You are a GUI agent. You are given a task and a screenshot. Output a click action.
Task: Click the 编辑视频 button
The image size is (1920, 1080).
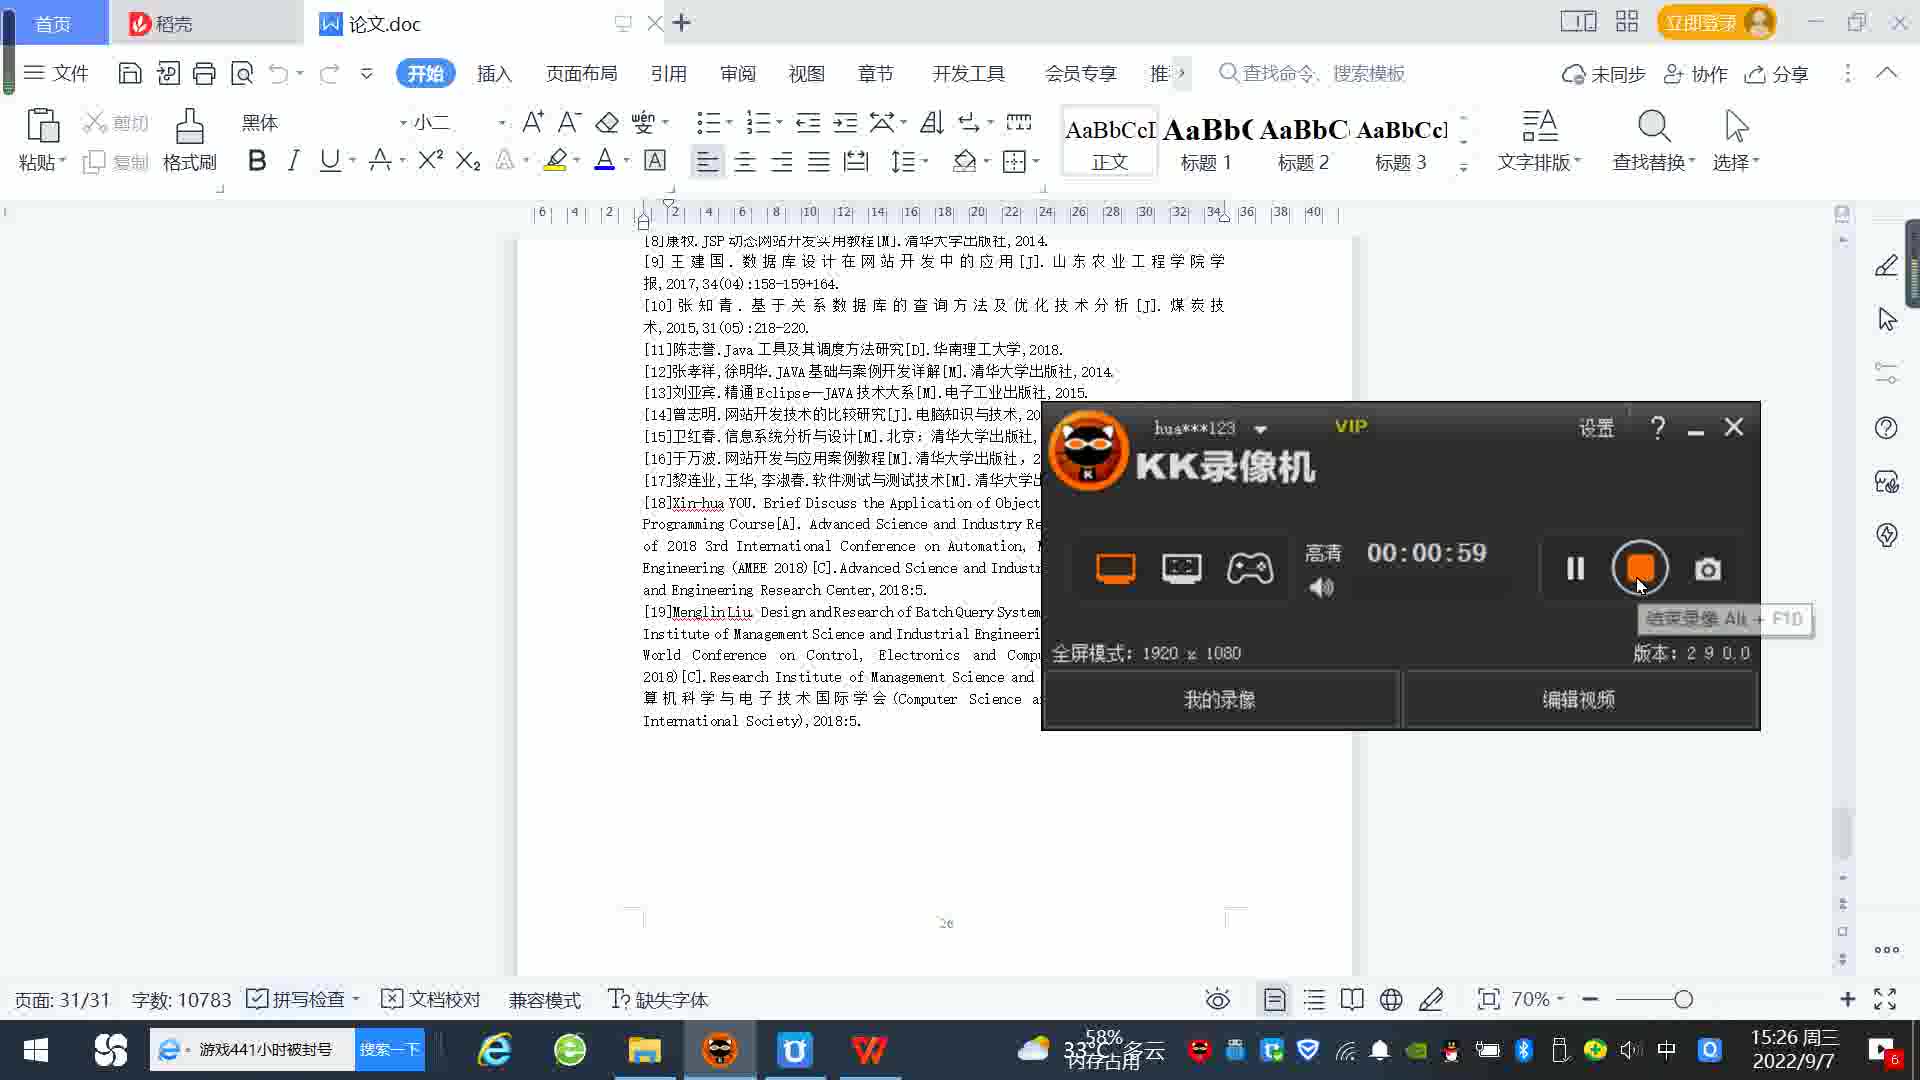pyautogui.click(x=1578, y=700)
